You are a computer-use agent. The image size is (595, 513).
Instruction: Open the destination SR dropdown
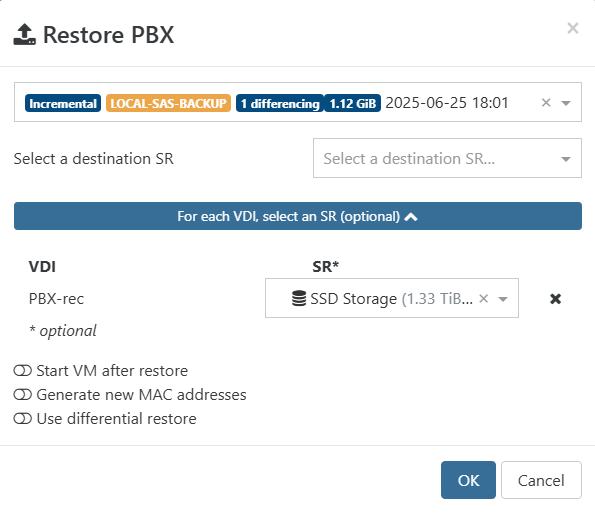click(x=447, y=158)
